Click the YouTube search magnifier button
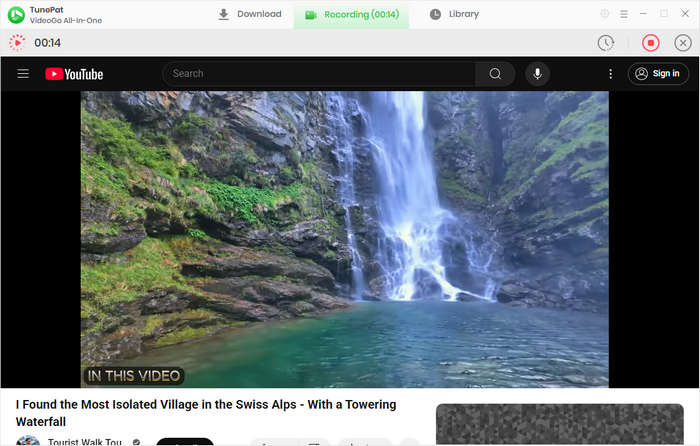700x446 pixels. click(x=495, y=74)
